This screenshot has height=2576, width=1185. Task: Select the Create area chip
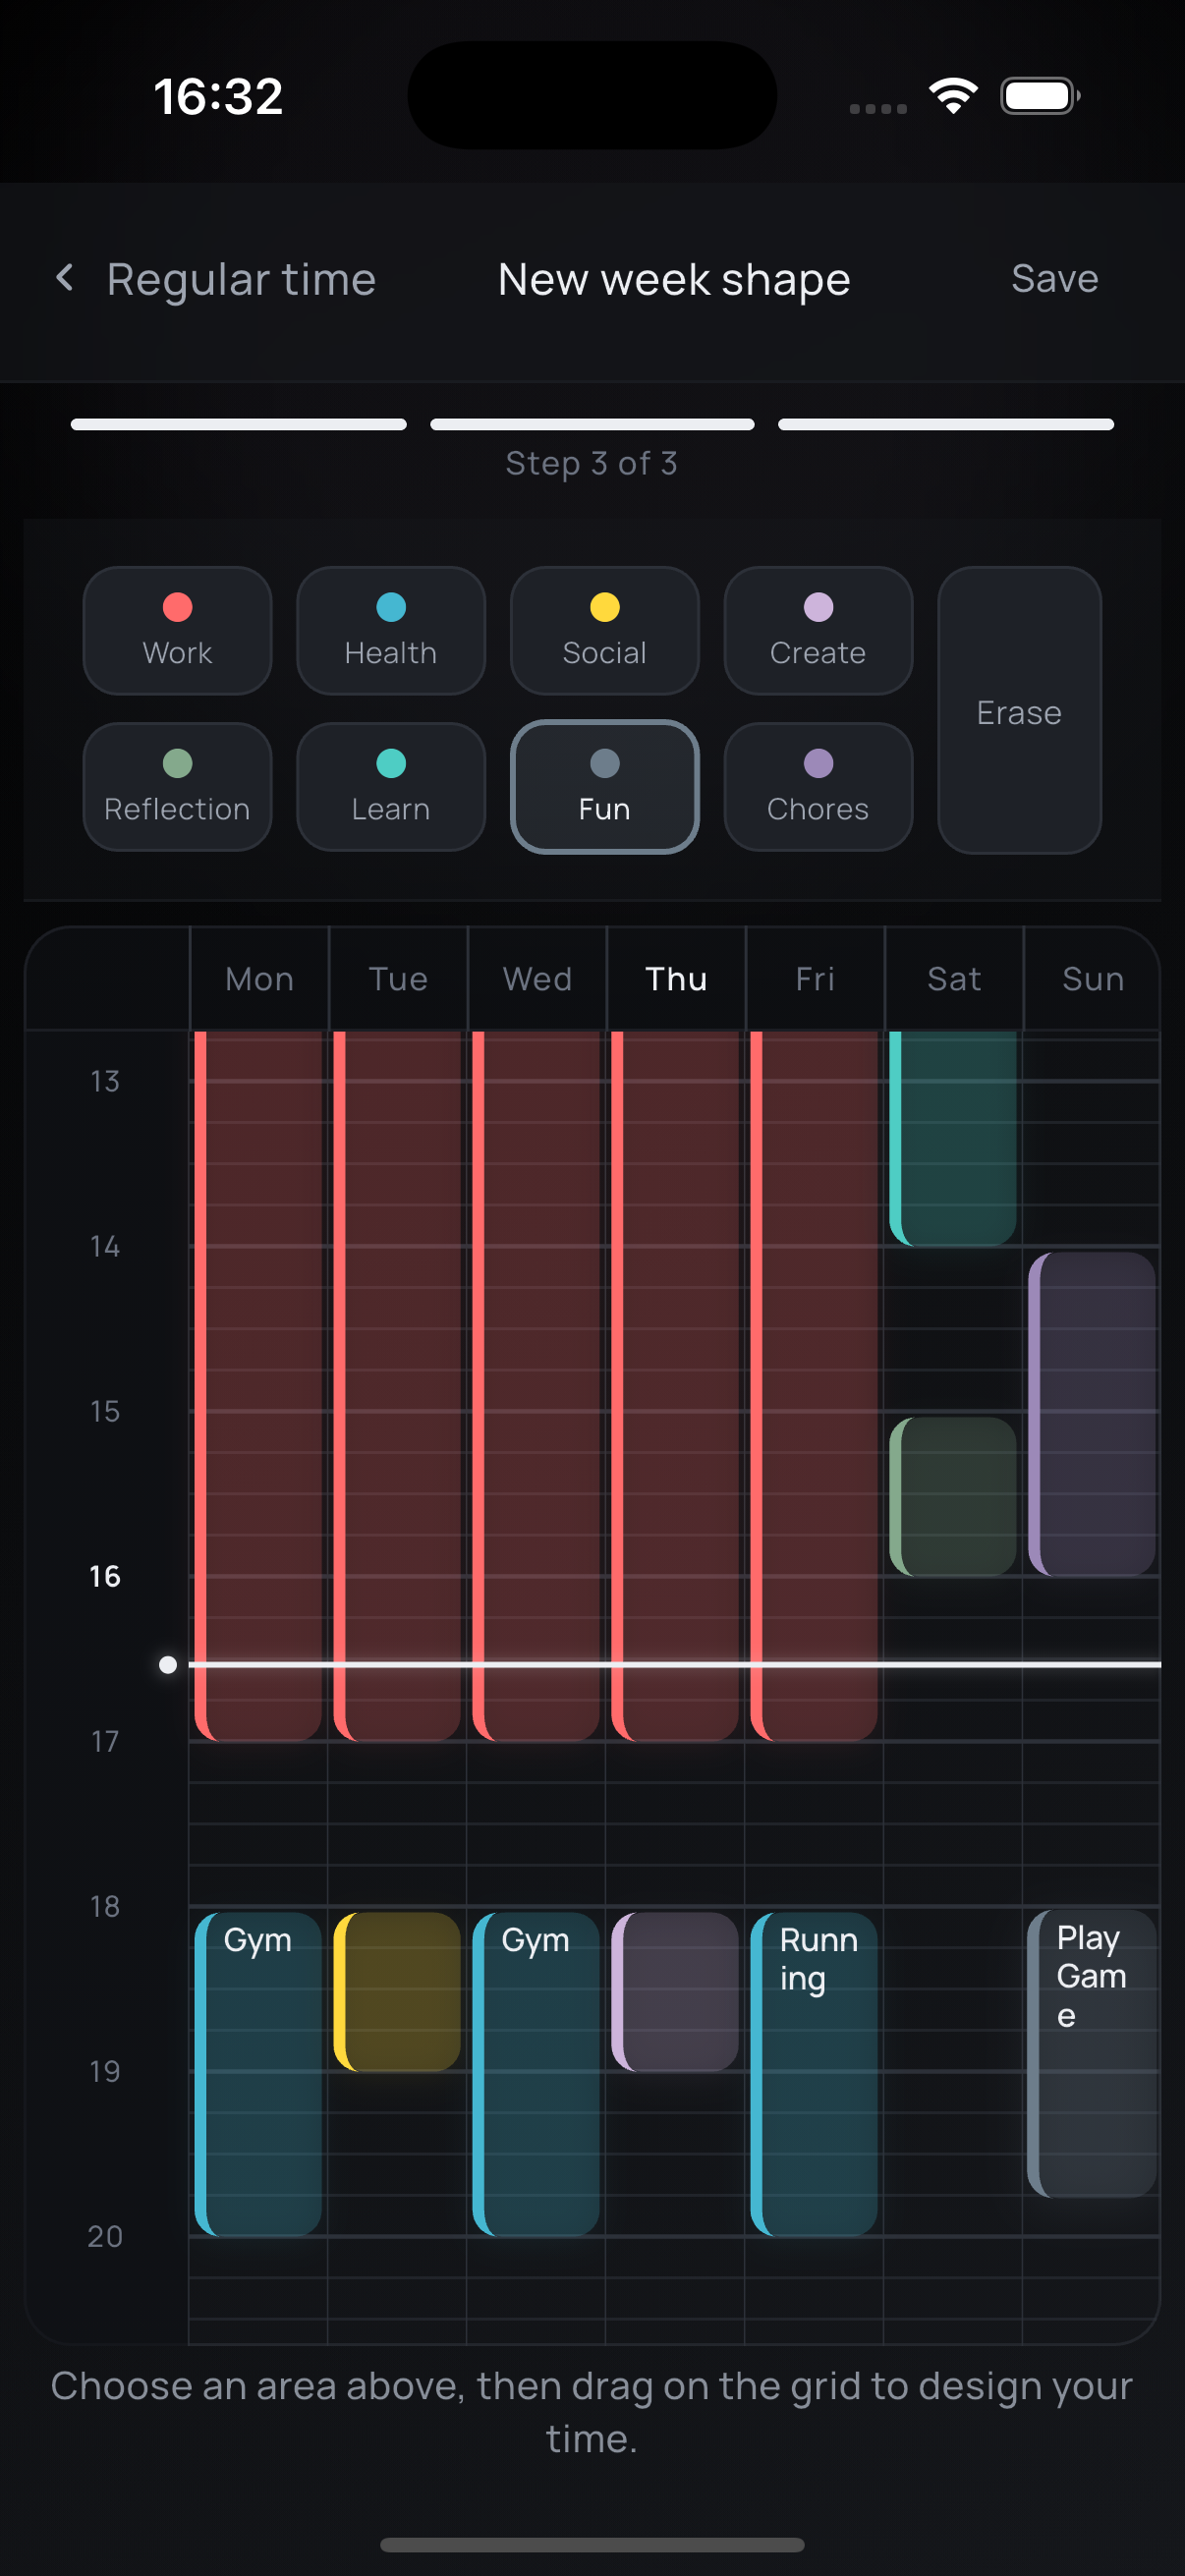click(818, 631)
